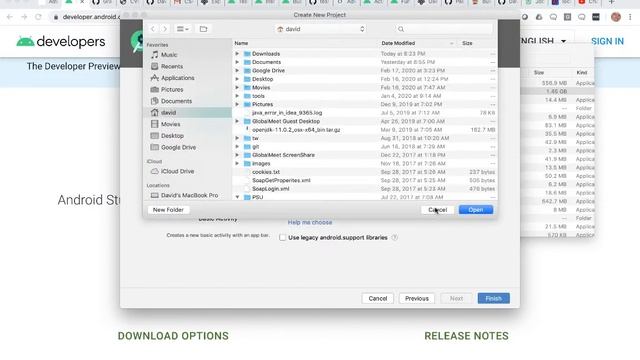Select david home in sidebar

pyautogui.click(x=188, y=112)
